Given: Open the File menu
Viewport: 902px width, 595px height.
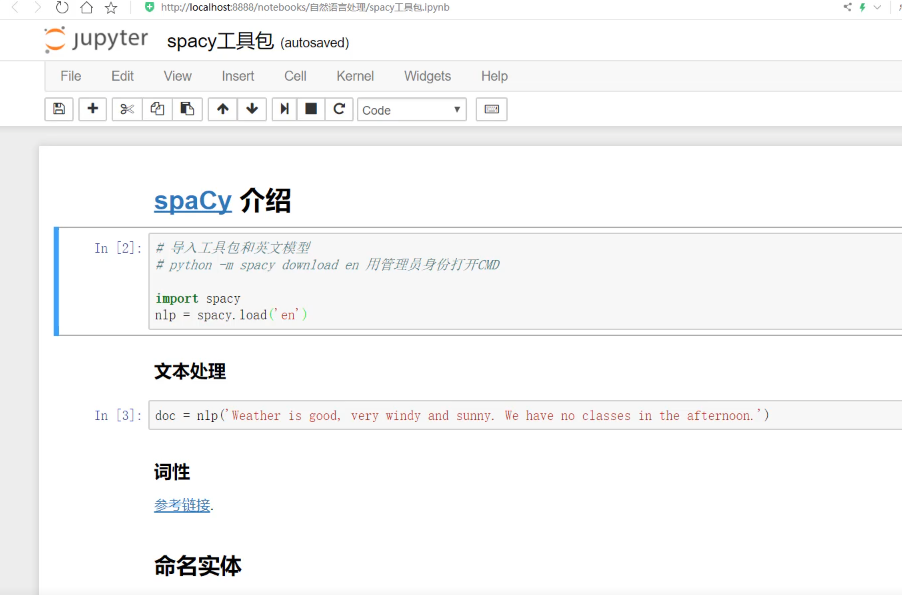Looking at the screenshot, I should 71,76.
